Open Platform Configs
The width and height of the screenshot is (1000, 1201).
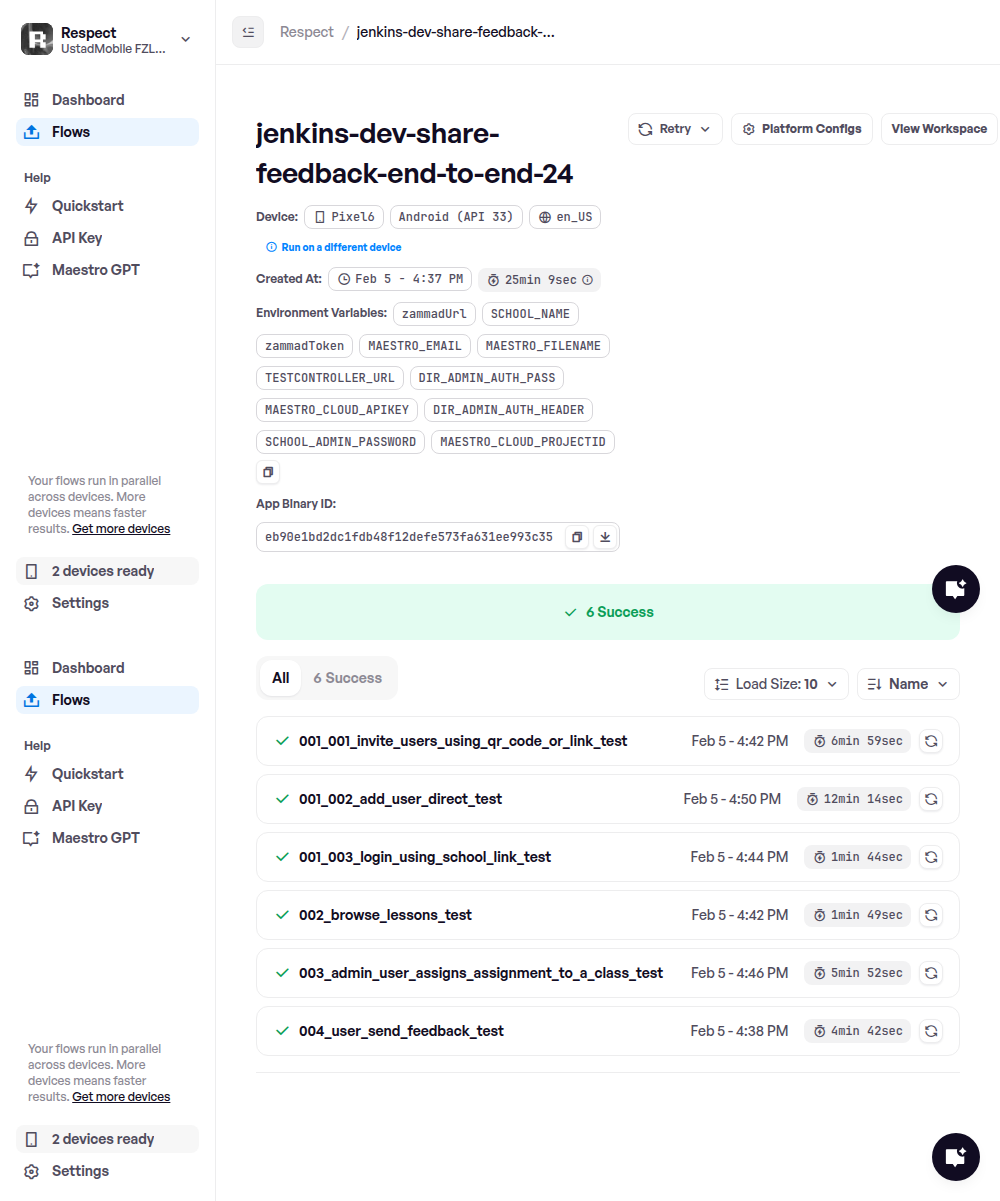coord(802,129)
